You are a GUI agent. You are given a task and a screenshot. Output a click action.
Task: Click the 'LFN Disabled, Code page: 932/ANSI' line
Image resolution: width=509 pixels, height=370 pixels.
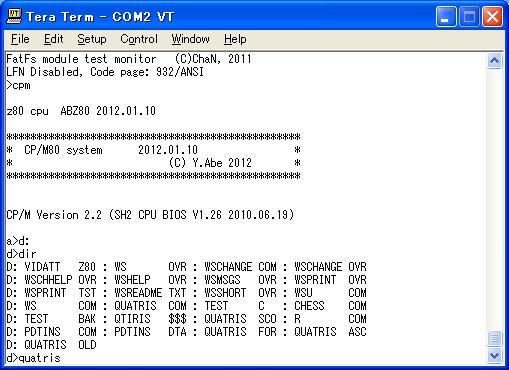pyautogui.click(x=105, y=72)
